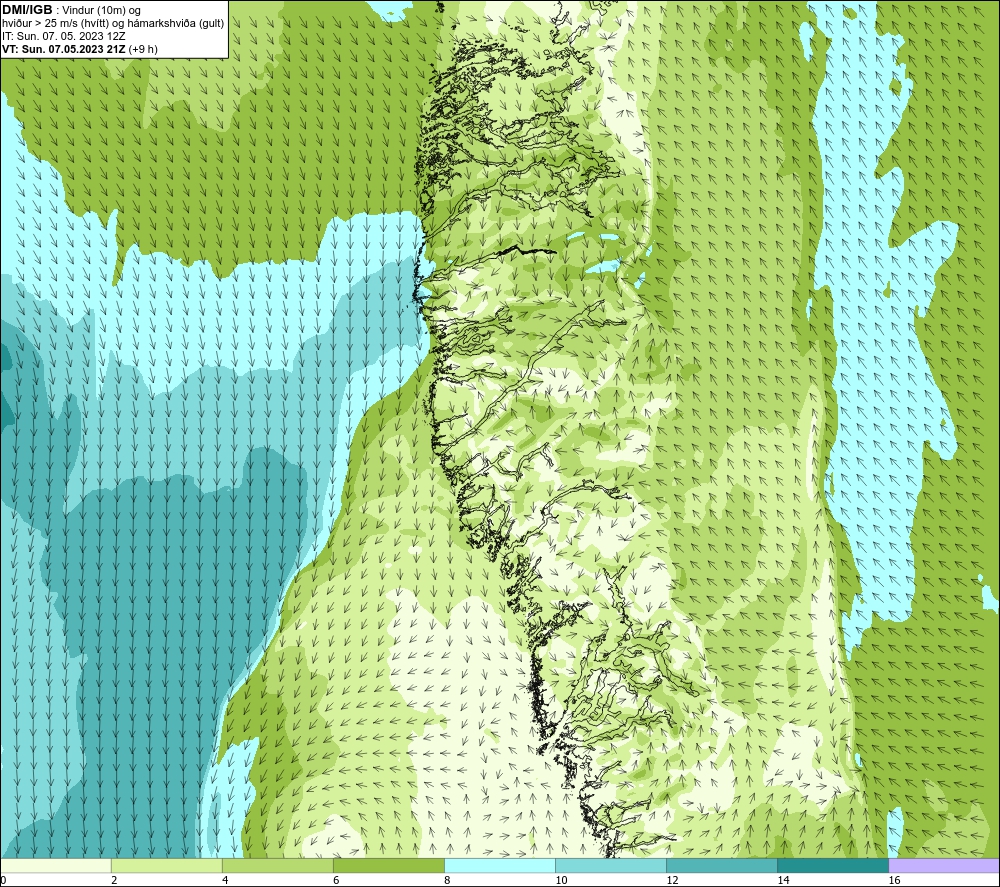Image resolution: width=1000 pixels, height=887 pixels.
Task: Click the legend label 12
Action: coord(672,880)
